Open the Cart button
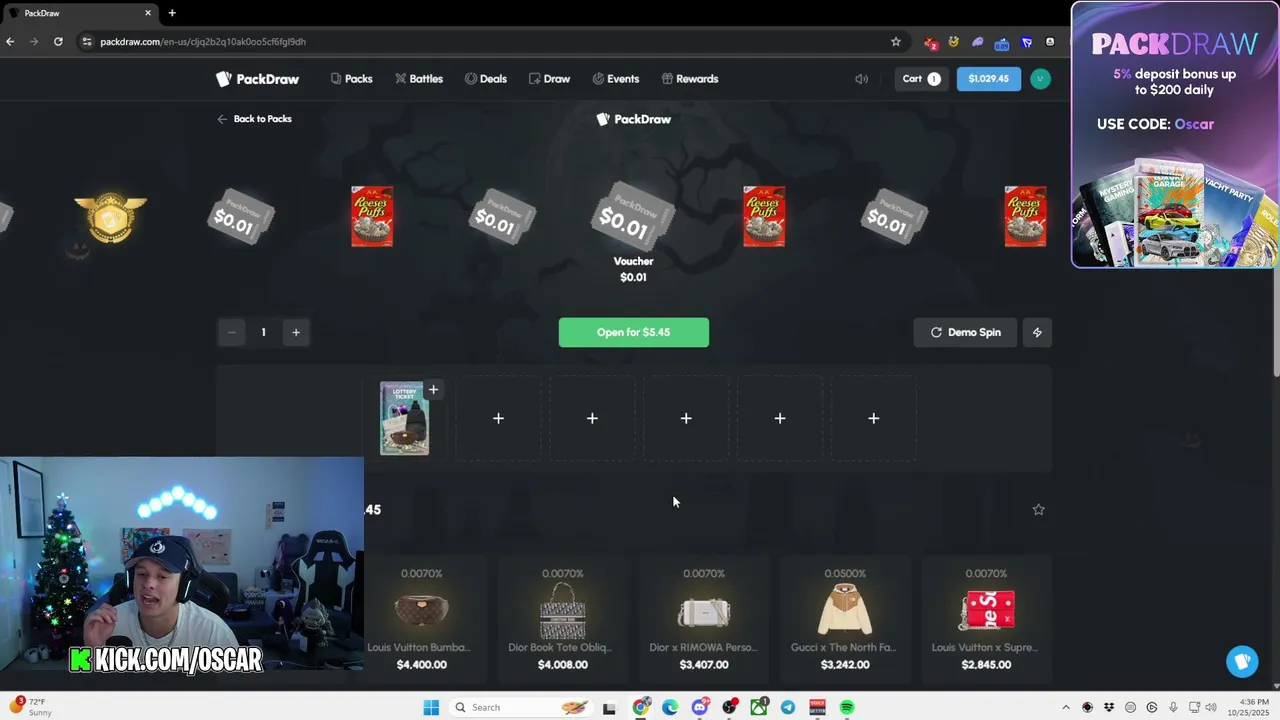 (x=921, y=79)
